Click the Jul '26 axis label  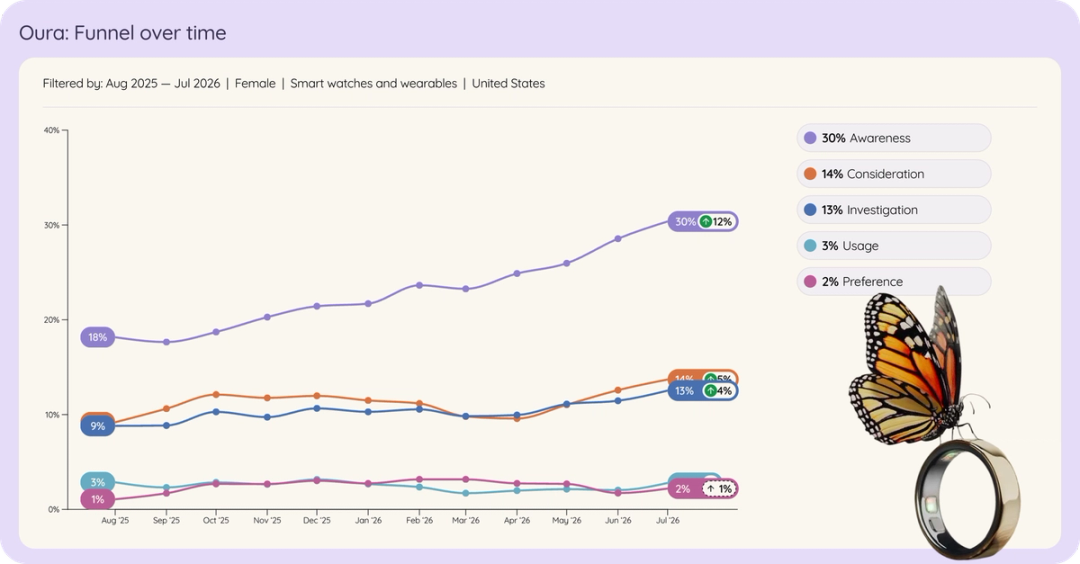[667, 521]
